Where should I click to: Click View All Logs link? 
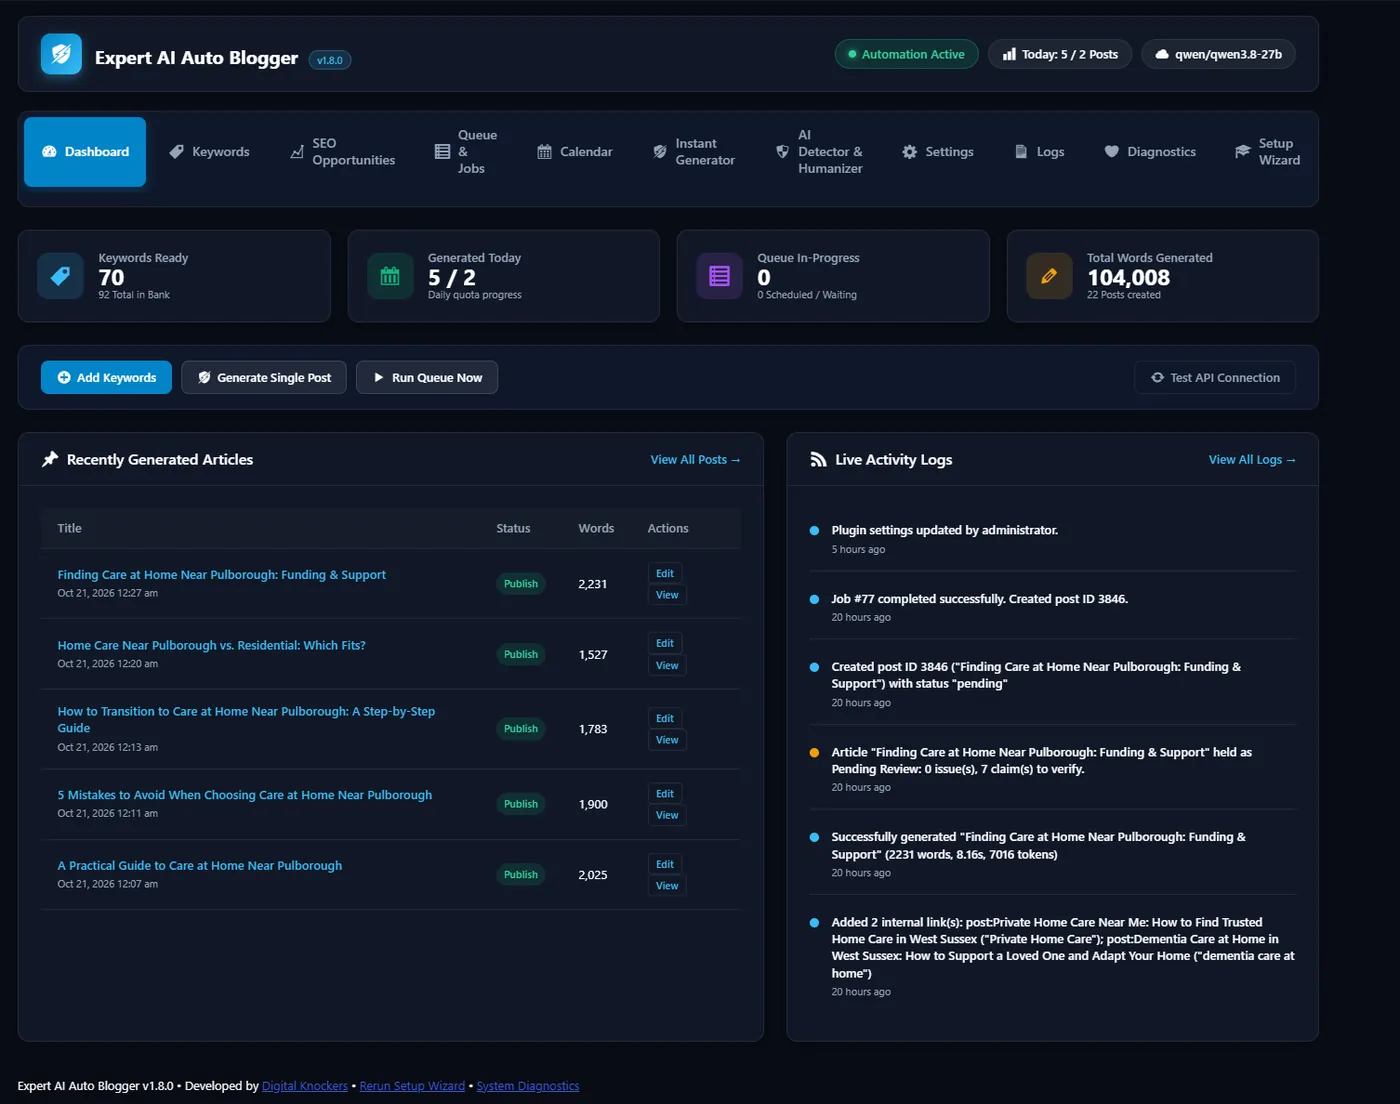pos(1252,459)
